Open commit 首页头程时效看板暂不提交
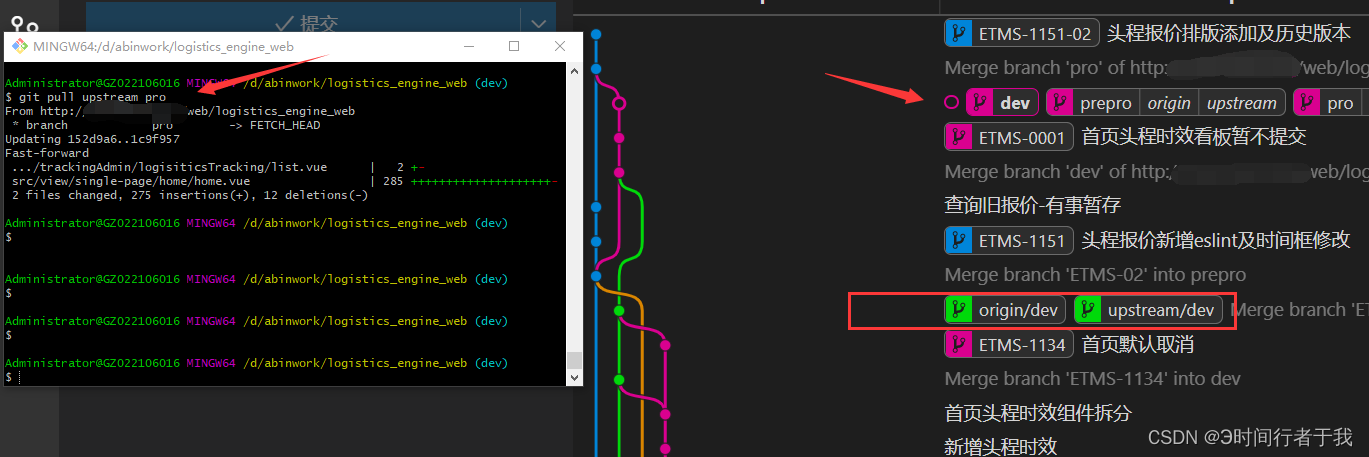 point(1194,137)
